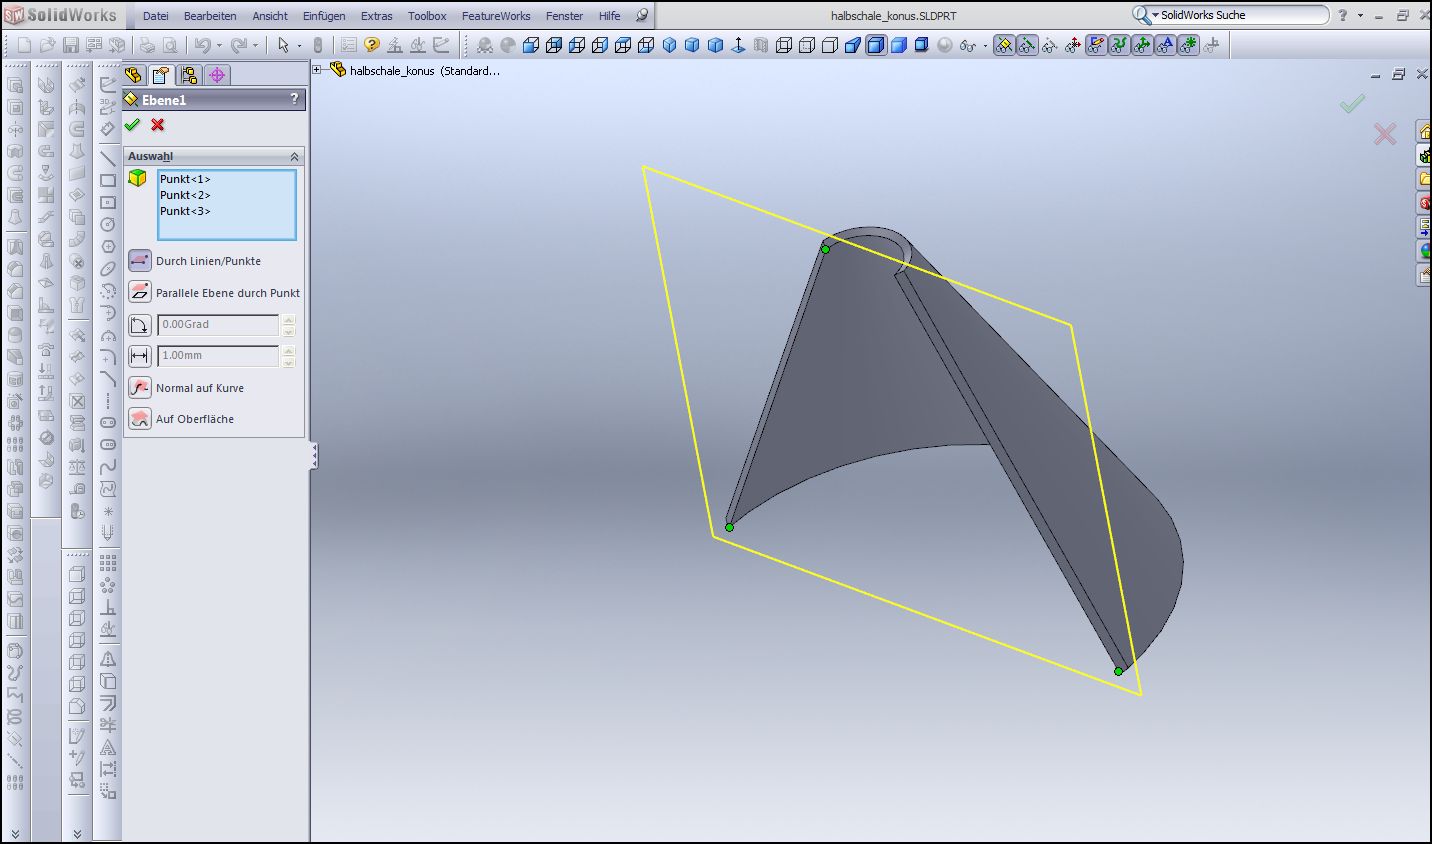This screenshot has width=1432, height=844.
Task: Switch to the ConfigurationManager tab icon
Action: pyautogui.click(x=189, y=75)
